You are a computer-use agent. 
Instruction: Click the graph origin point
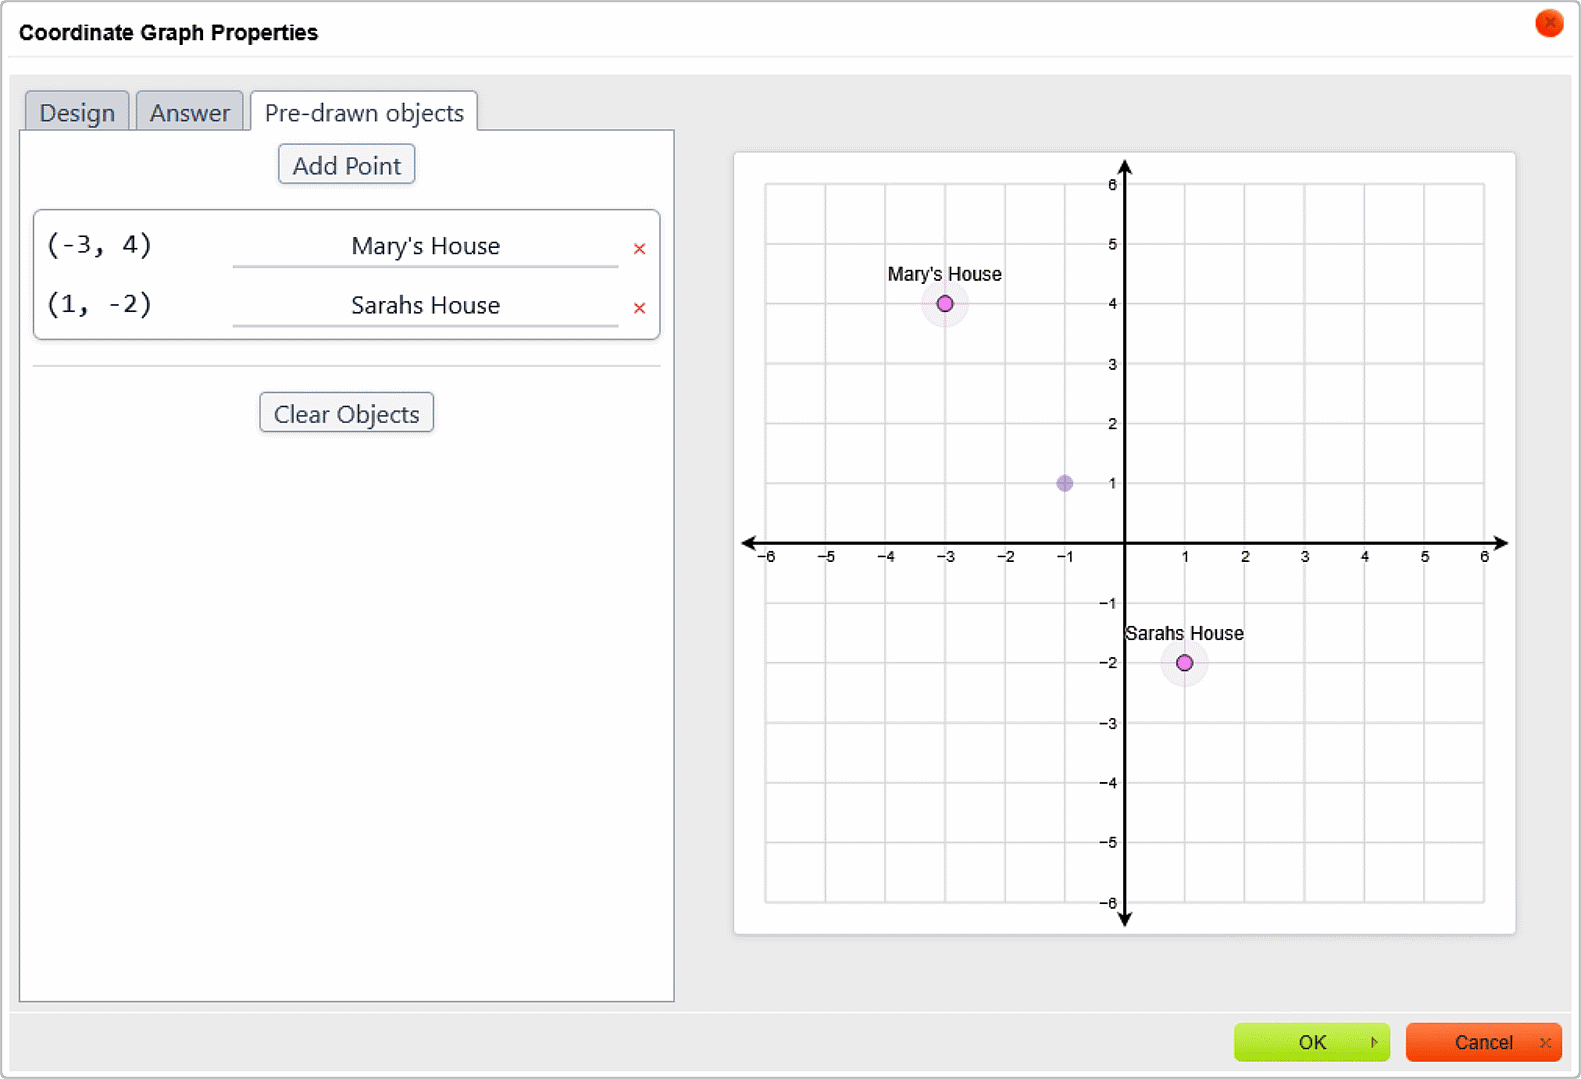point(1125,543)
